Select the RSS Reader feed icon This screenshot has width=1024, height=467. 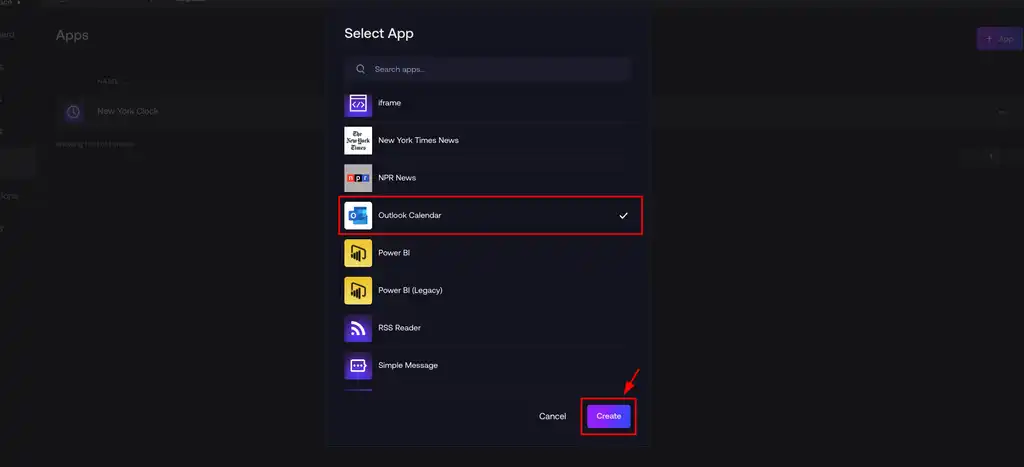click(x=358, y=328)
